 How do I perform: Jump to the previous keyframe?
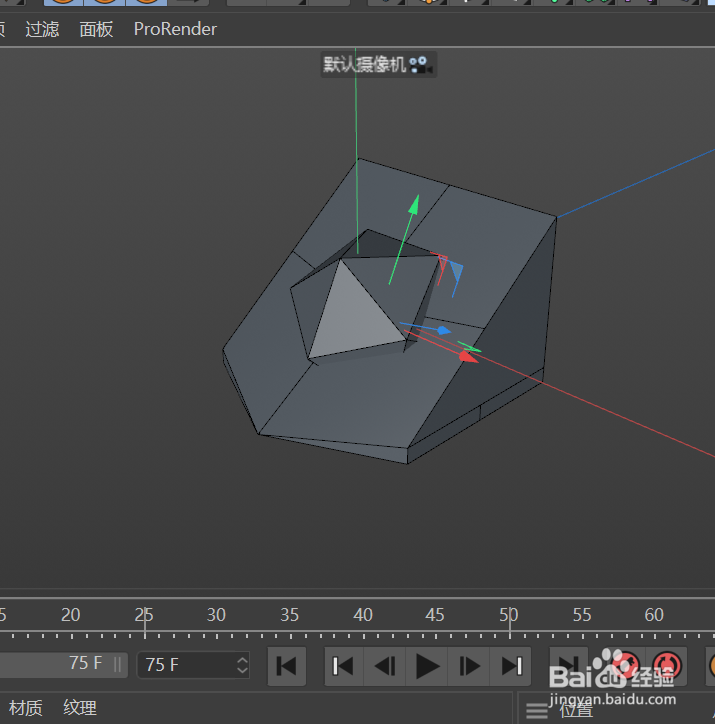343,666
